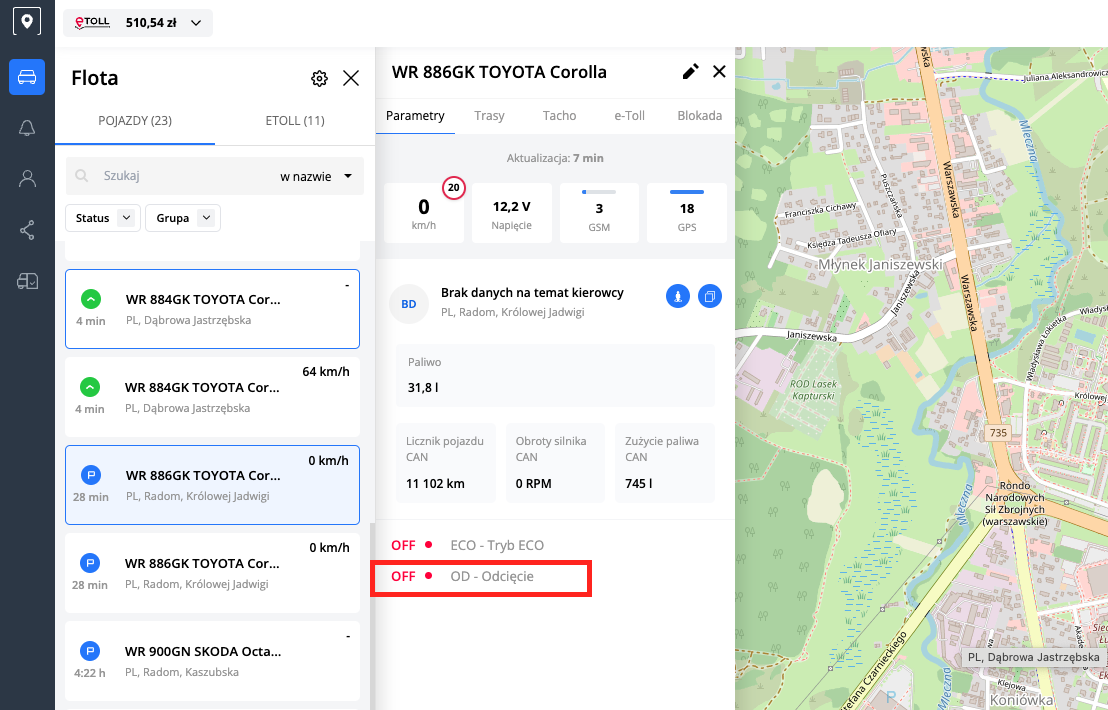Image resolution: width=1108 pixels, height=710 pixels.
Task: Click the green moving status icon on 64 km/h card
Action: coord(90,387)
